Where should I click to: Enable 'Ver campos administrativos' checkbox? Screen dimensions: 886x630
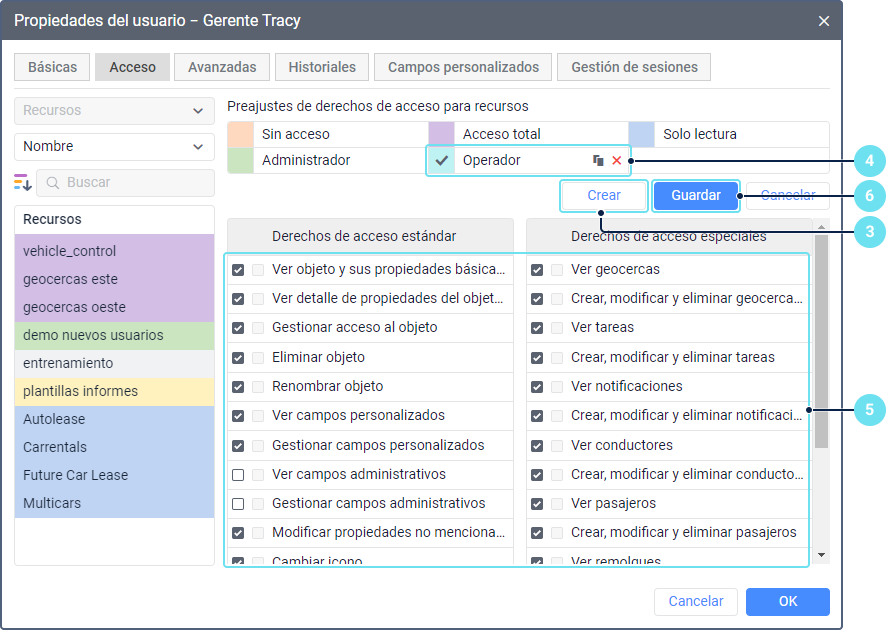click(x=238, y=474)
